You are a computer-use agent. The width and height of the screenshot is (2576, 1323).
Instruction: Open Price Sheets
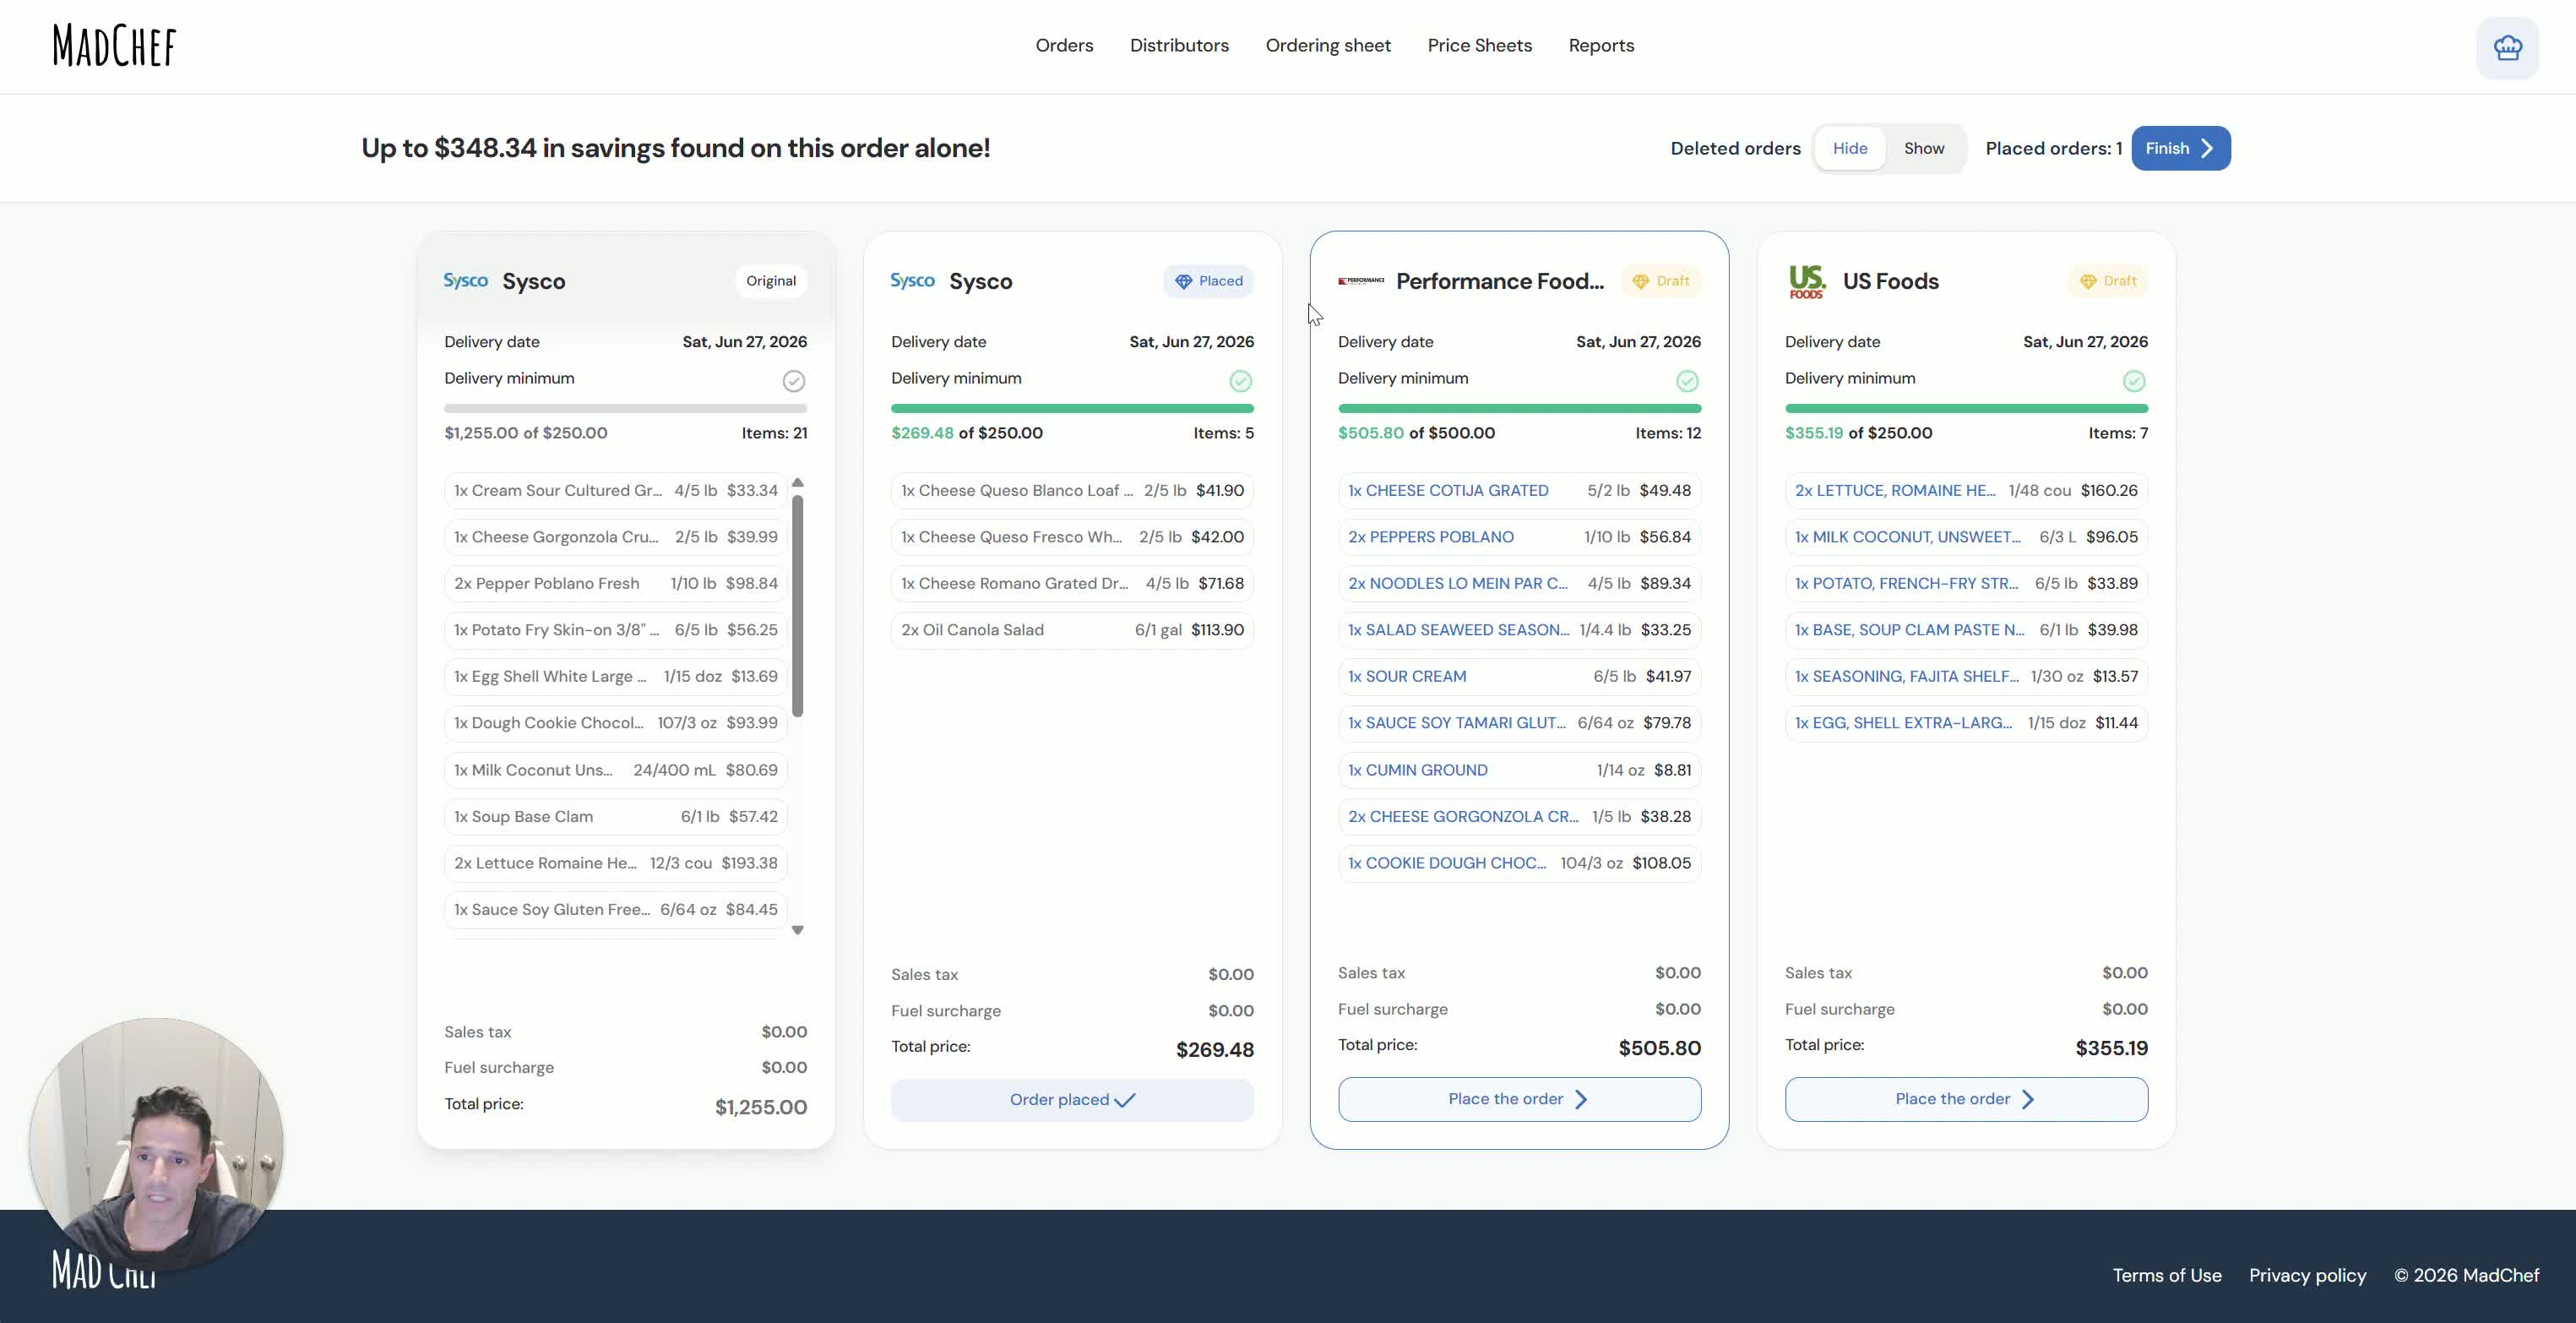click(x=1479, y=46)
